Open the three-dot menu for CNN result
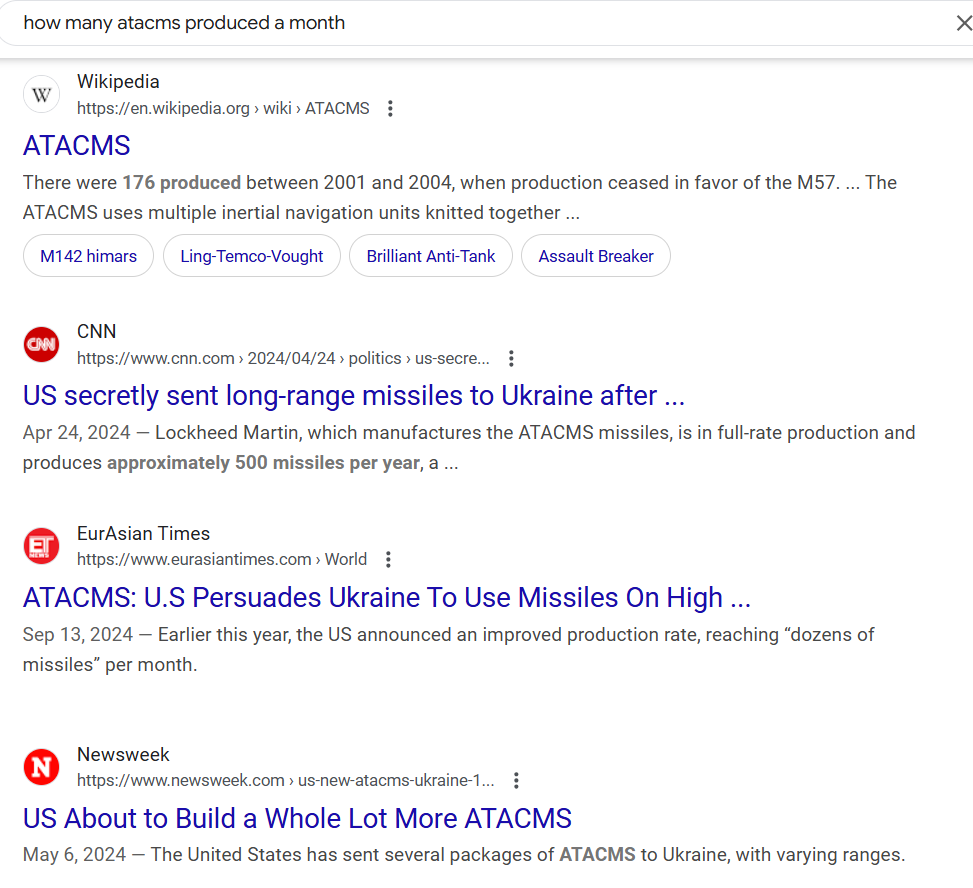 (x=511, y=358)
